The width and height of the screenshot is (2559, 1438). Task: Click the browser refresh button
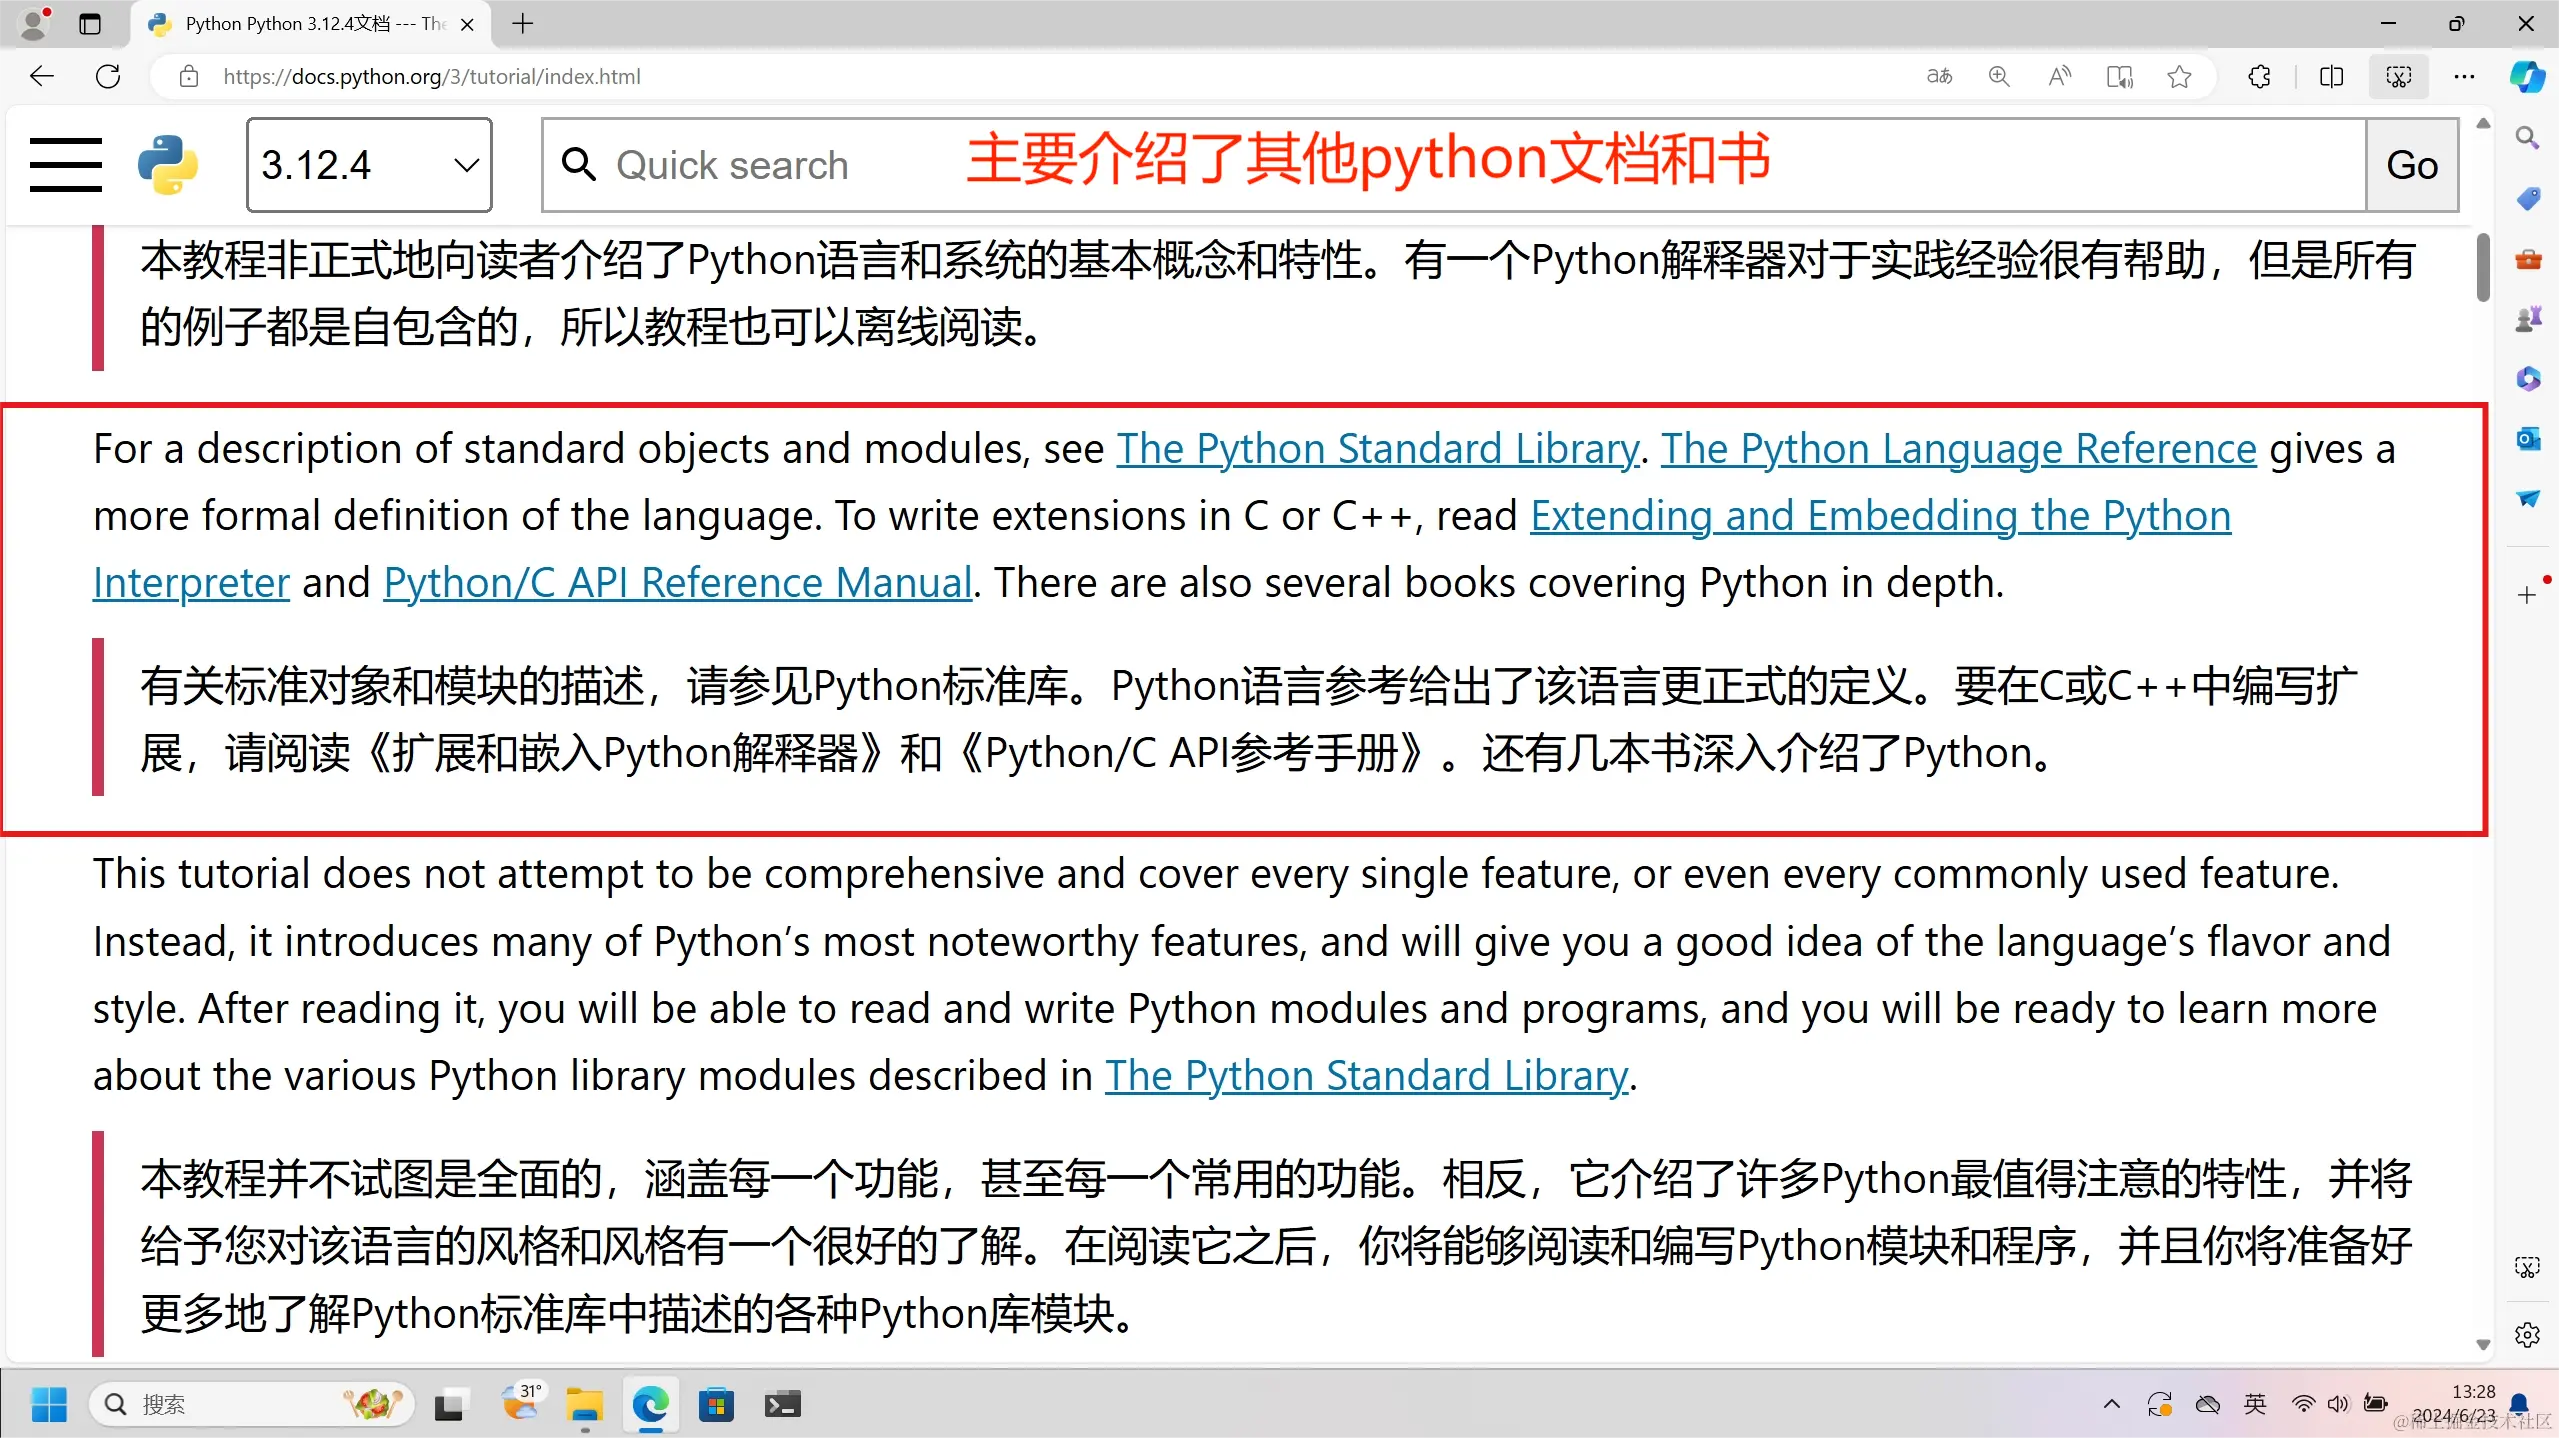pyautogui.click(x=108, y=77)
